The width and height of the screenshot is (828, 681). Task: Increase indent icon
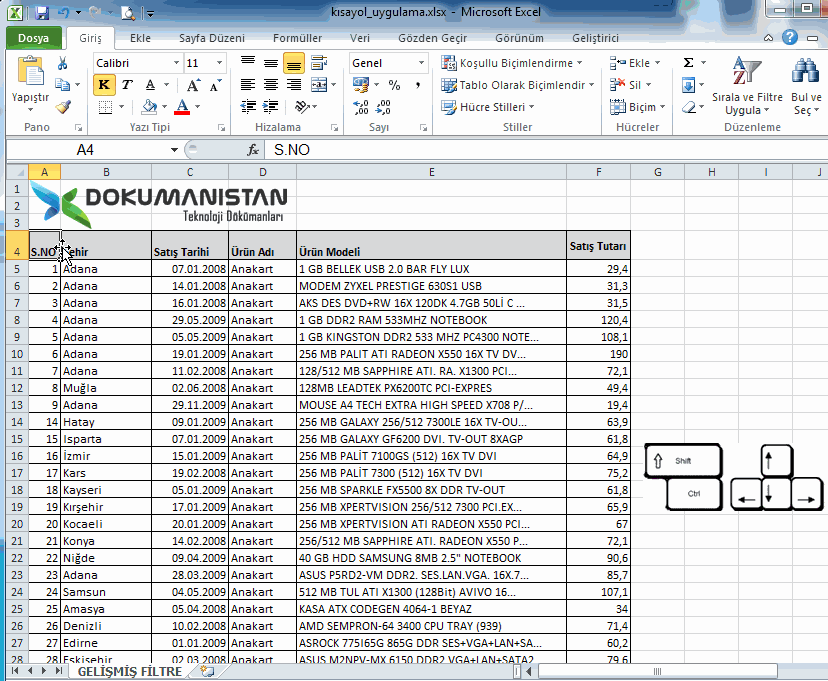pyautogui.click(x=271, y=107)
